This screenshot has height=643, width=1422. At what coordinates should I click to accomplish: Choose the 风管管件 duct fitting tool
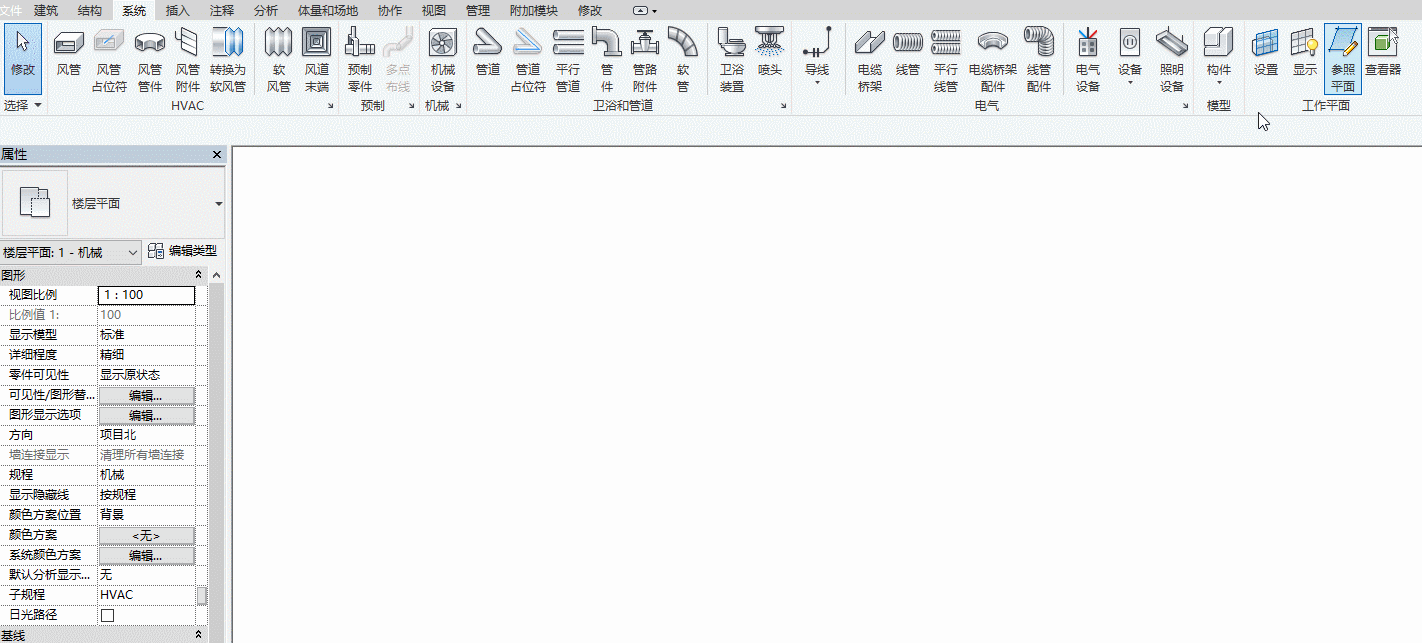(149, 58)
